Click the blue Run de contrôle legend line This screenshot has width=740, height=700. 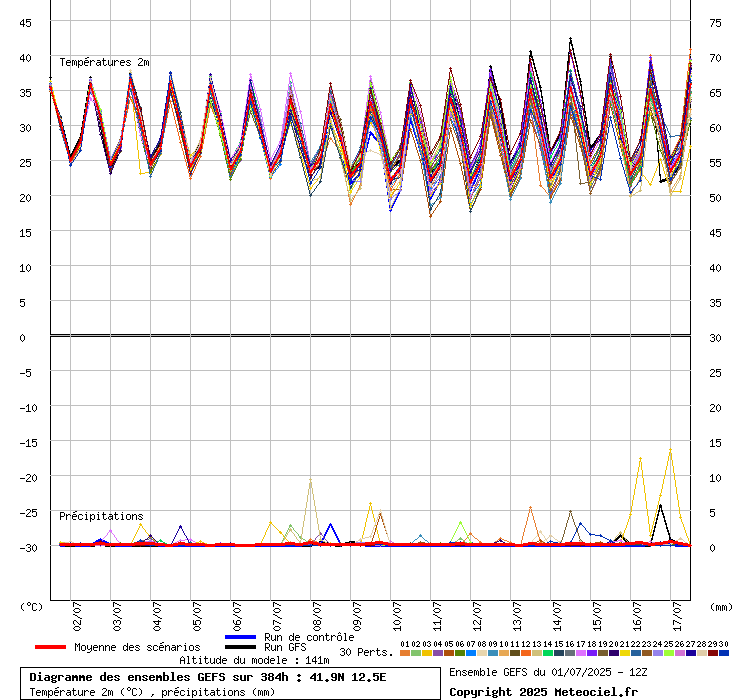pos(240,637)
